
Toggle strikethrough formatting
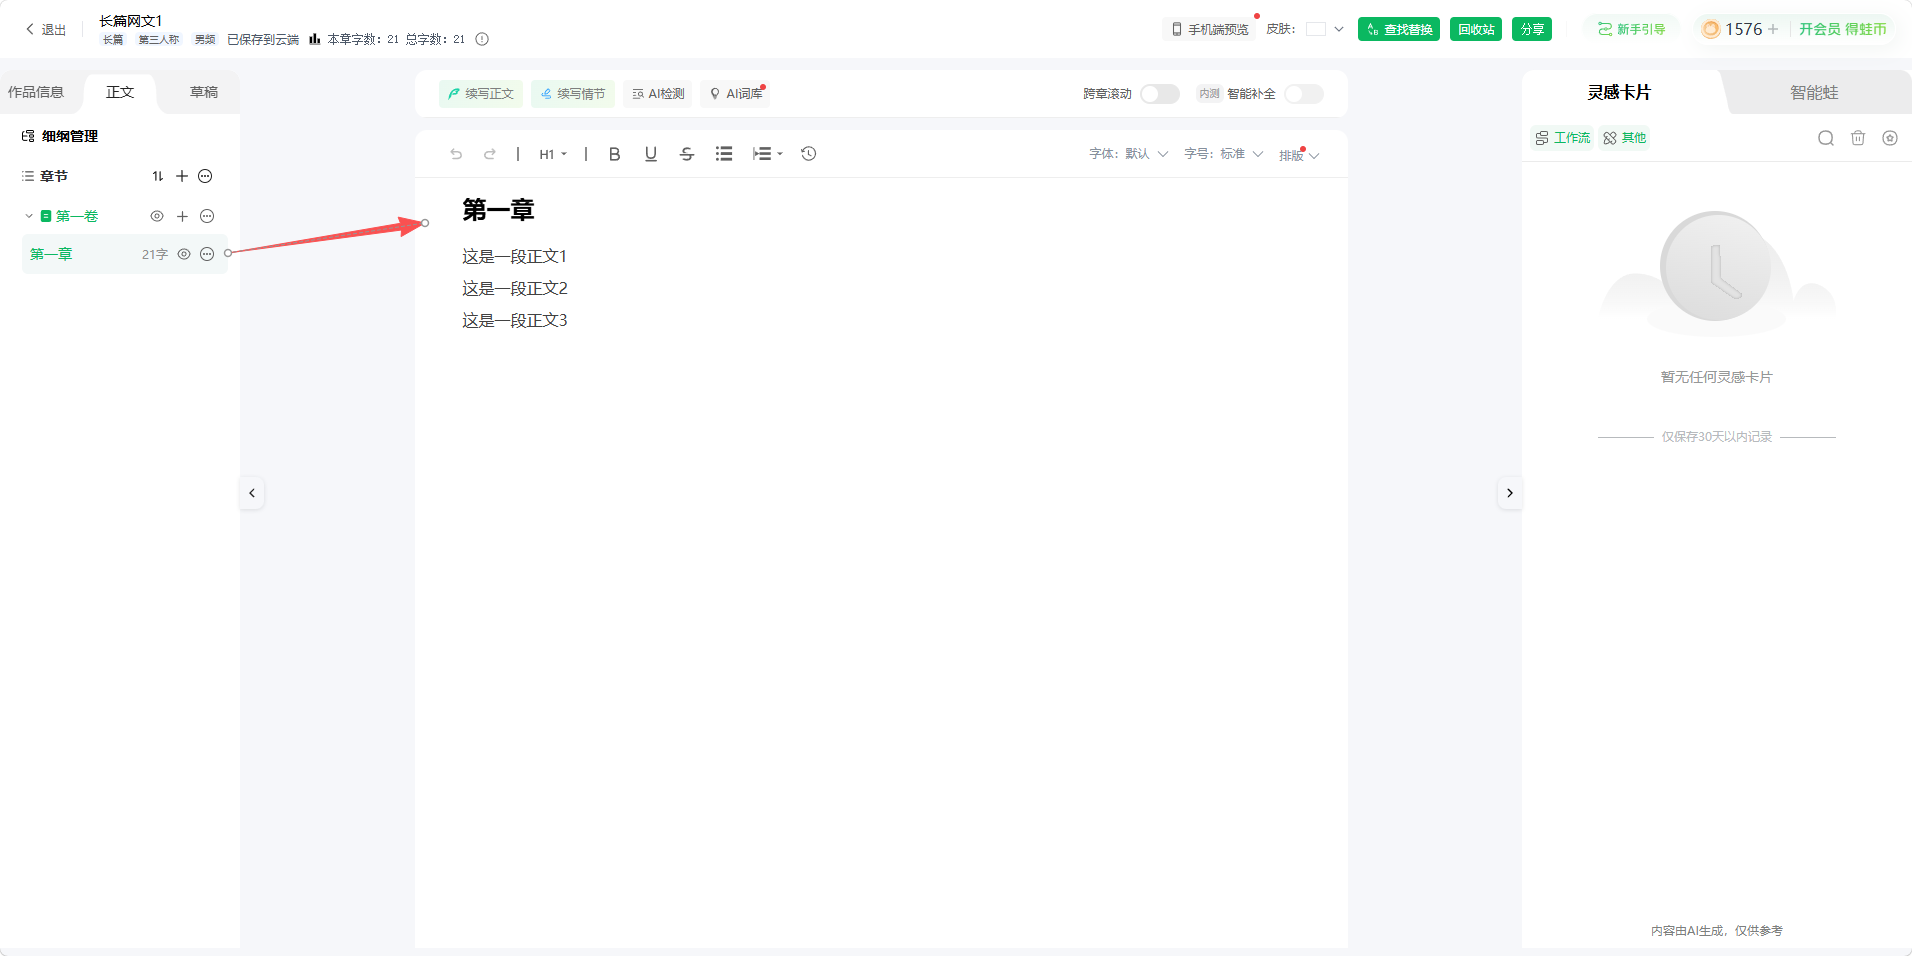(x=687, y=154)
